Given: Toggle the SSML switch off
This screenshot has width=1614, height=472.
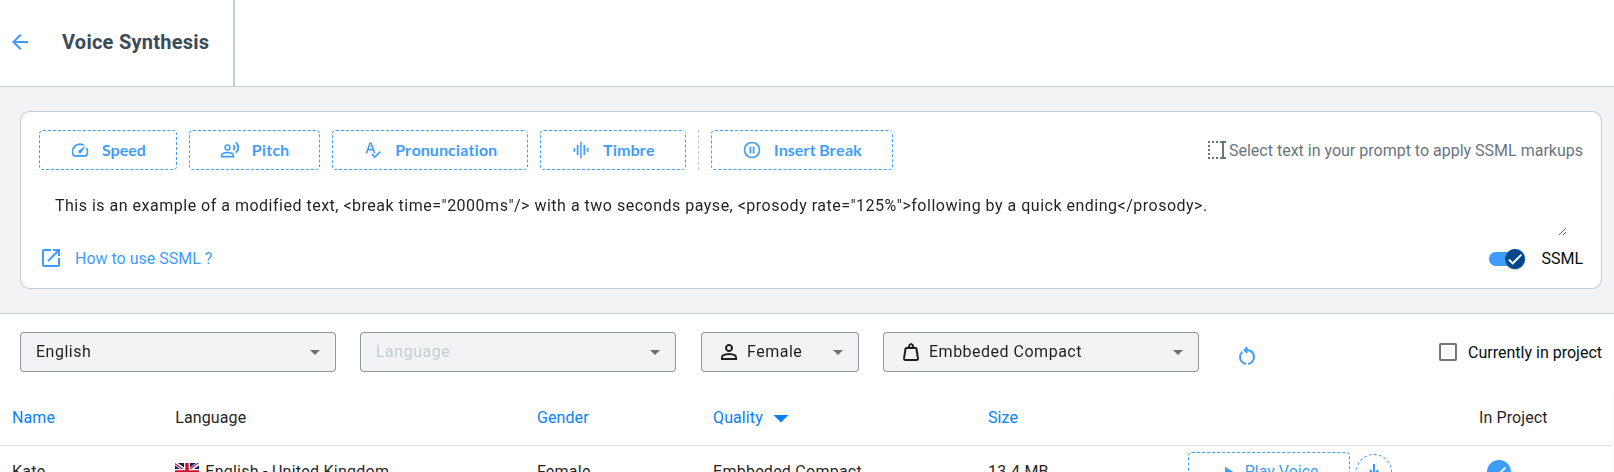Looking at the screenshot, I should (1506, 259).
